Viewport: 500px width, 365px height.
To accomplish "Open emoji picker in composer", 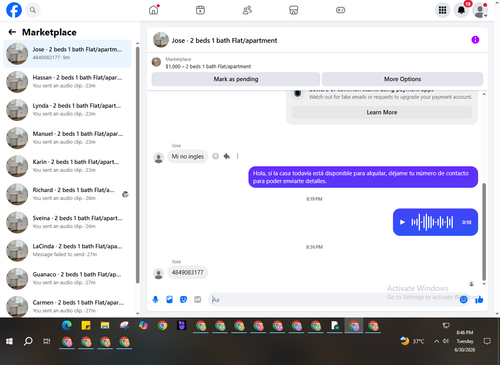I will point(463,299).
